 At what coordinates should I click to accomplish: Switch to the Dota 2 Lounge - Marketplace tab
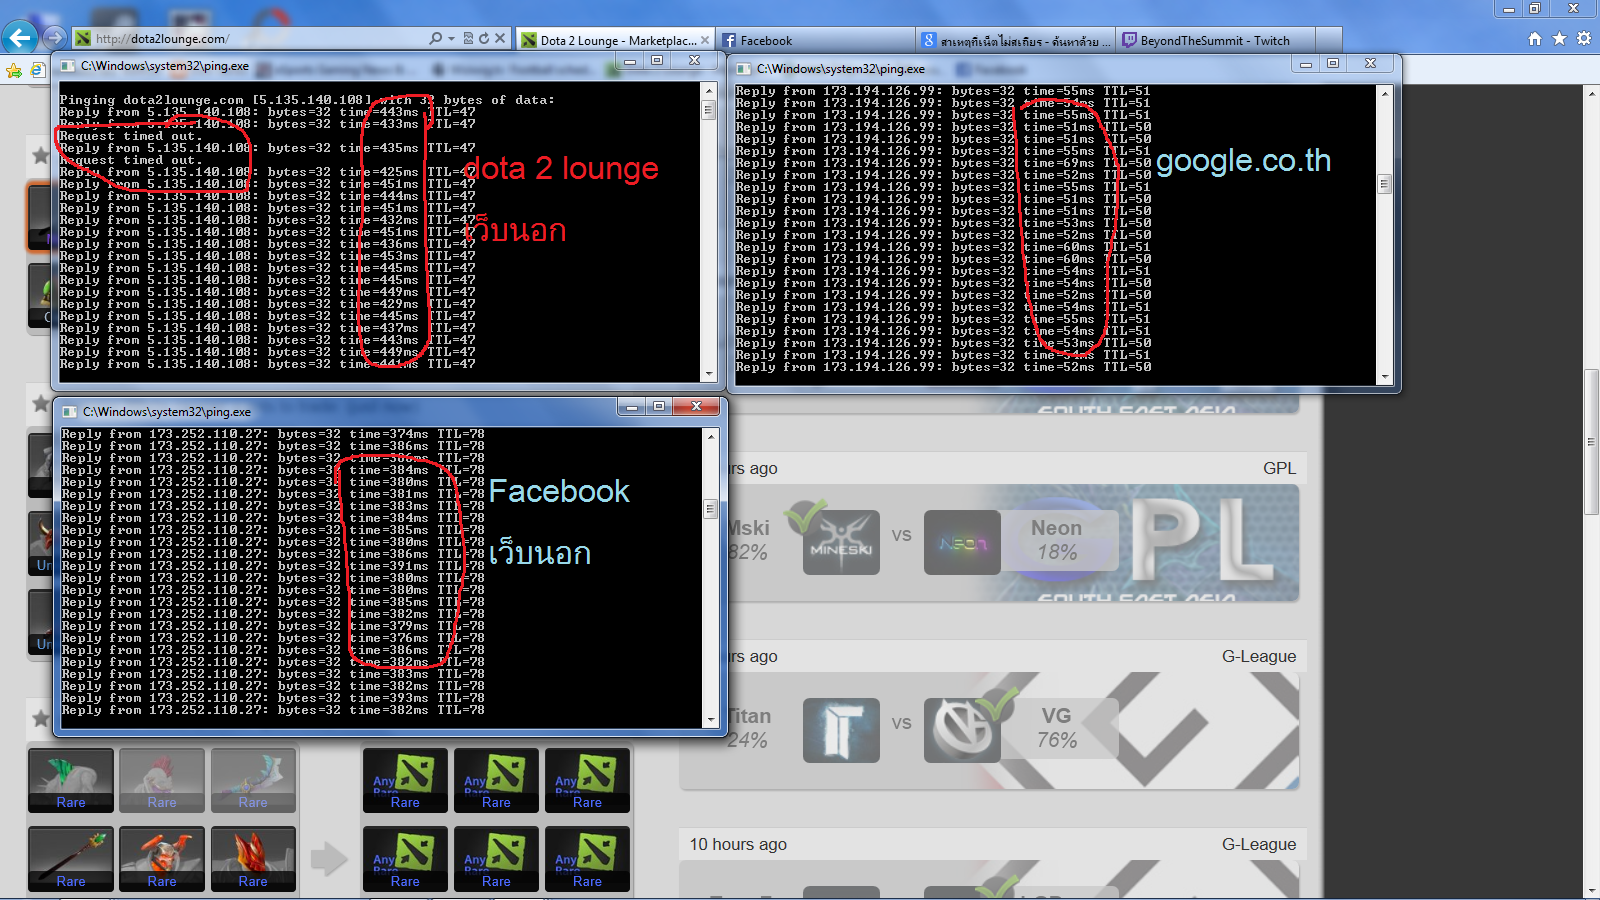pyautogui.click(x=615, y=40)
